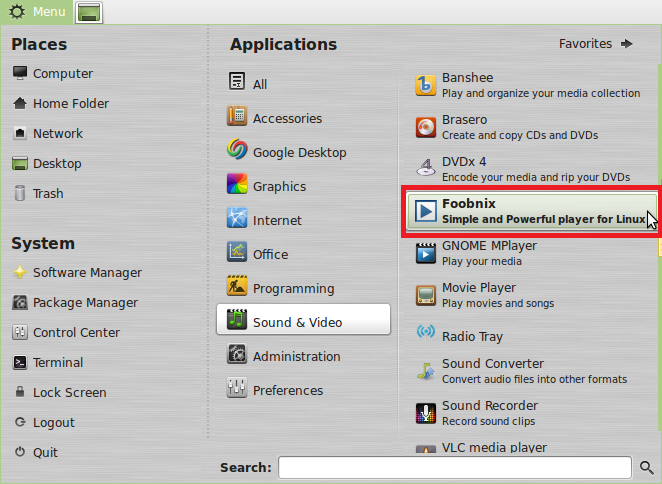Launch Sound Converter icon
Image resolution: width=662 pixels, height=484 pixels.
(x=426, y=371)
